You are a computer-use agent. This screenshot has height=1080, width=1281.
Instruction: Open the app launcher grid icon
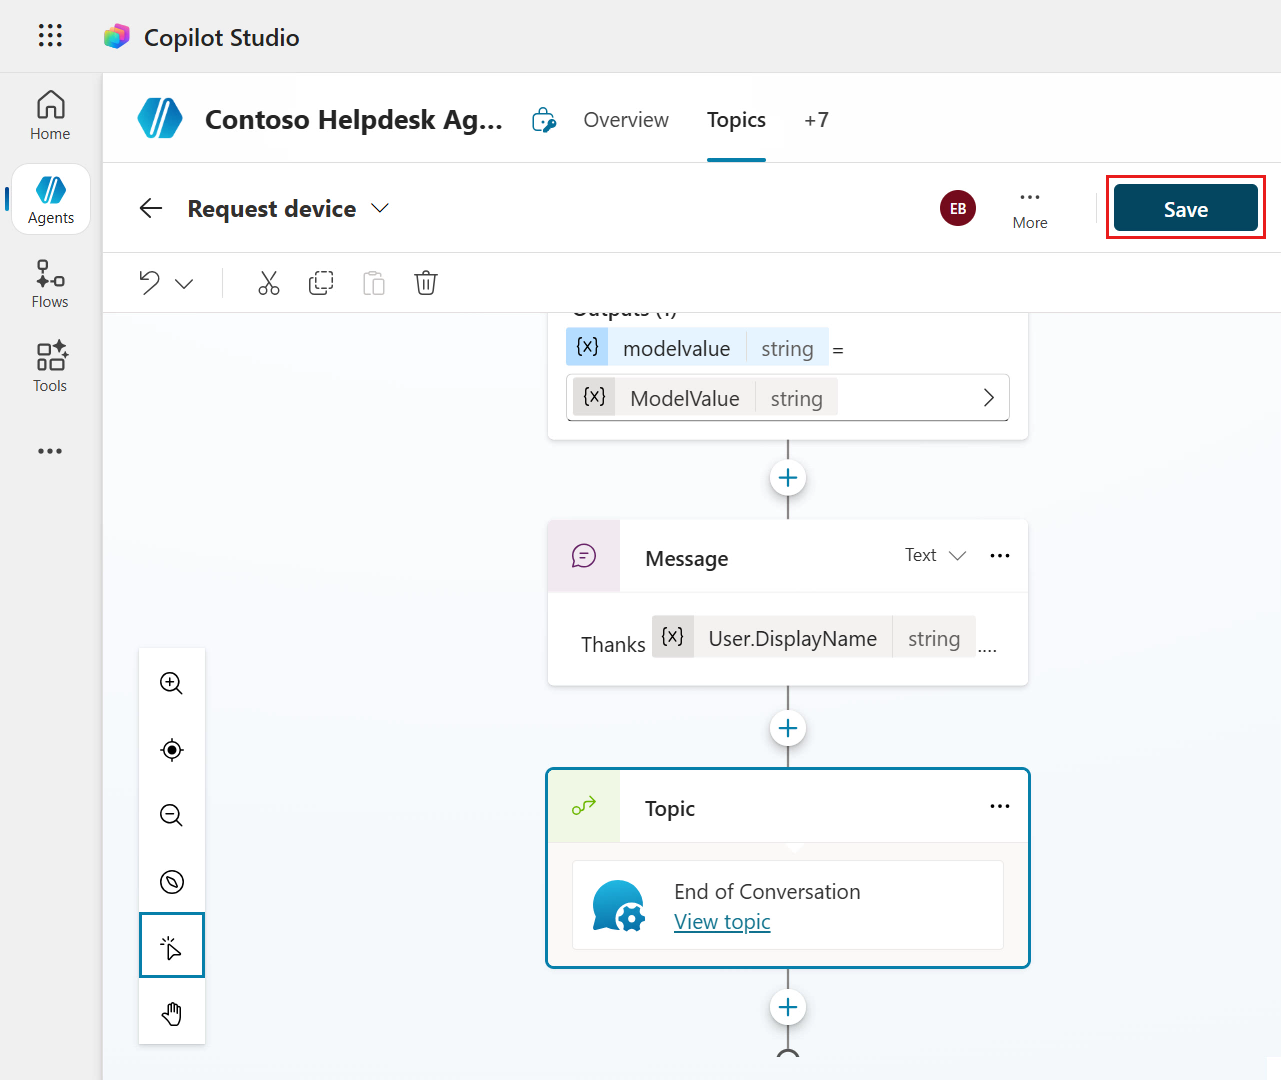[x=50, y=36]
